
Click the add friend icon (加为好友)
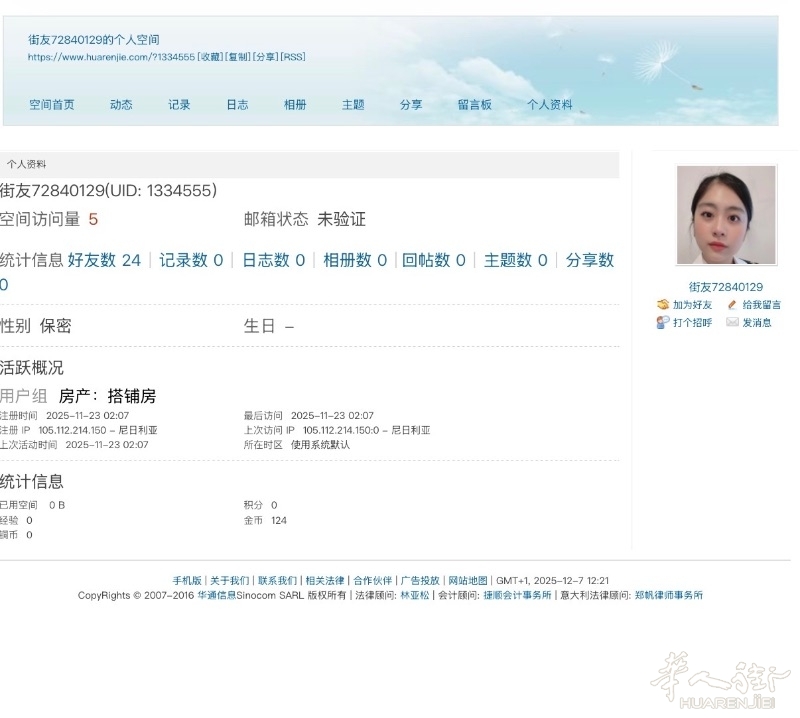(x=663, y=305)
